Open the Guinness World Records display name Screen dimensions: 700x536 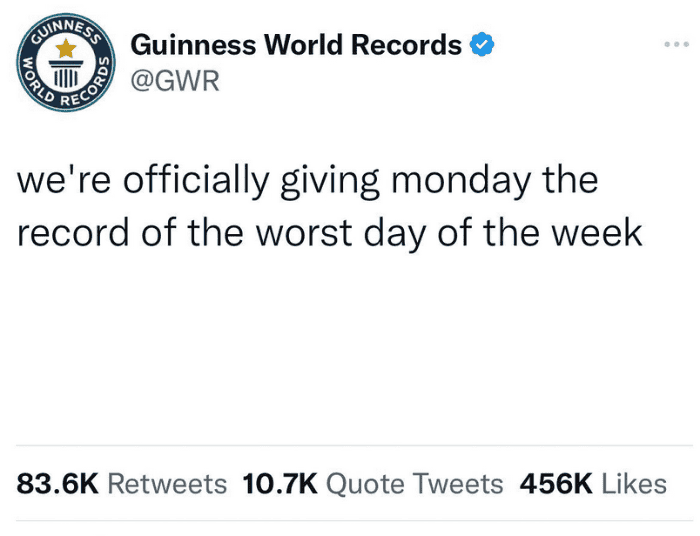(x=296, y=45)
